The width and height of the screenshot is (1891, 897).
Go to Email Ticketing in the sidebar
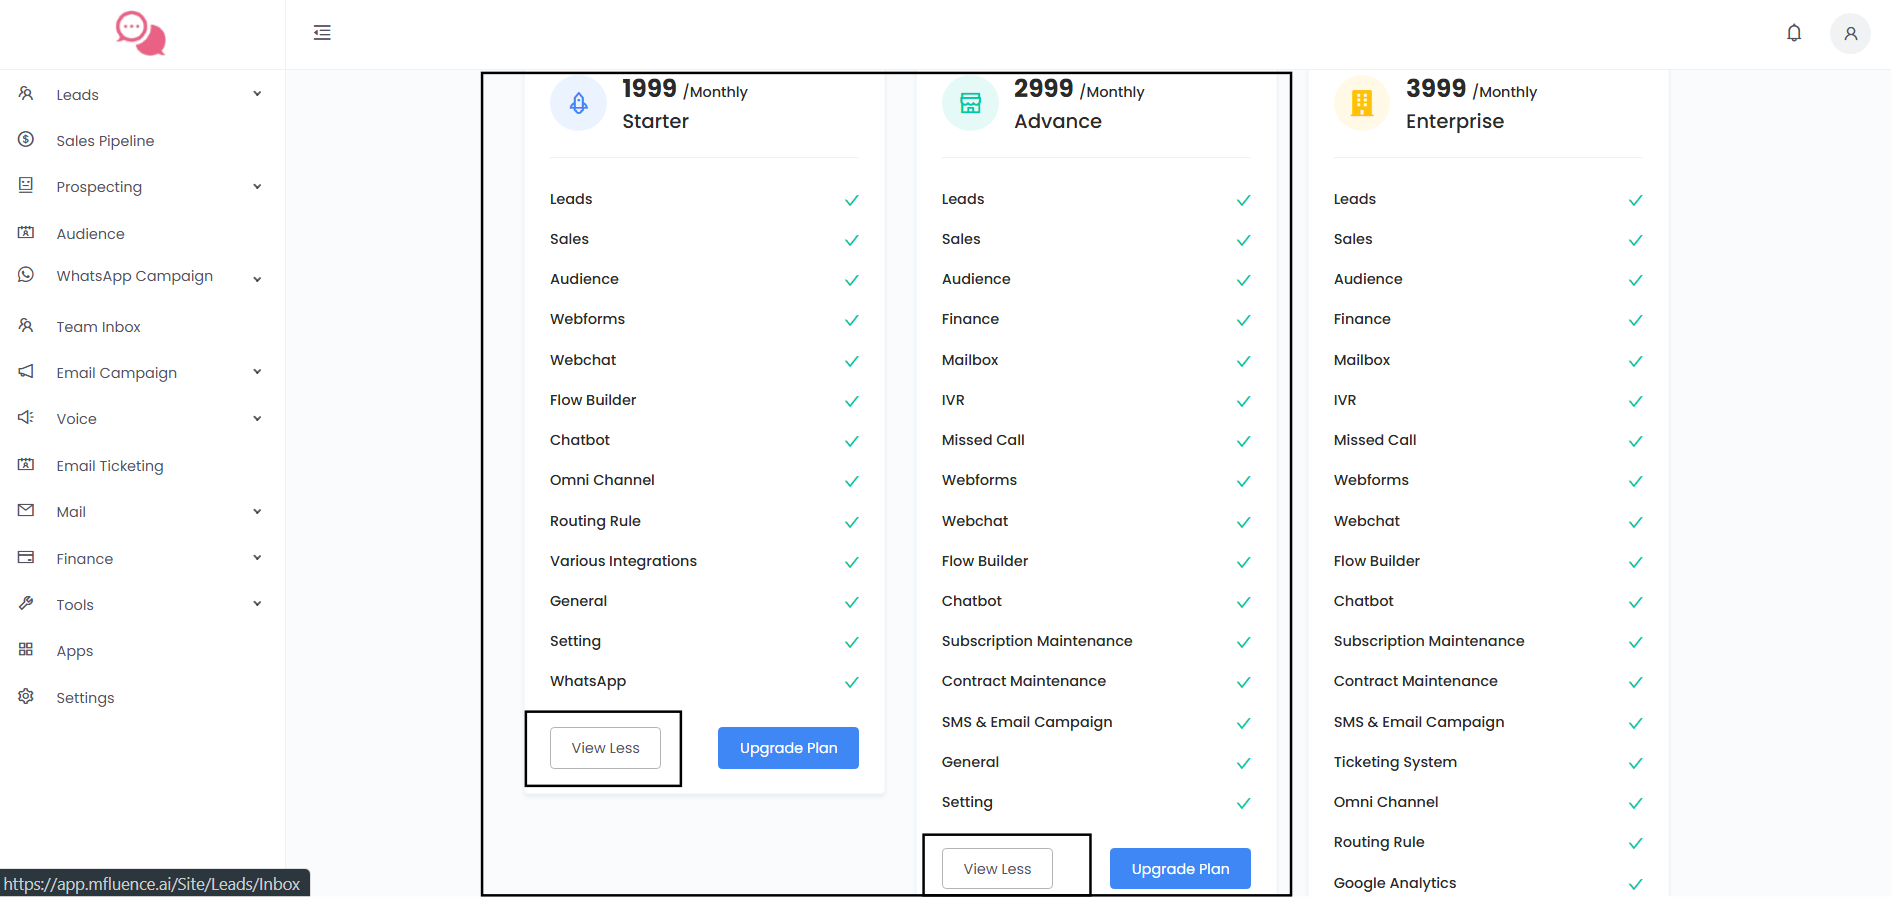(109, 466)
